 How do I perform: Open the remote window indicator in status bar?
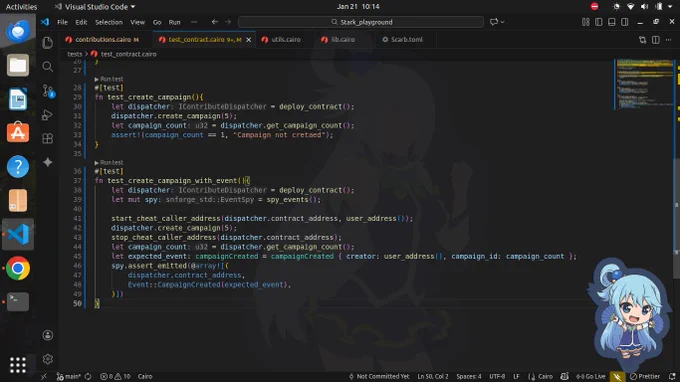[44, 376]
